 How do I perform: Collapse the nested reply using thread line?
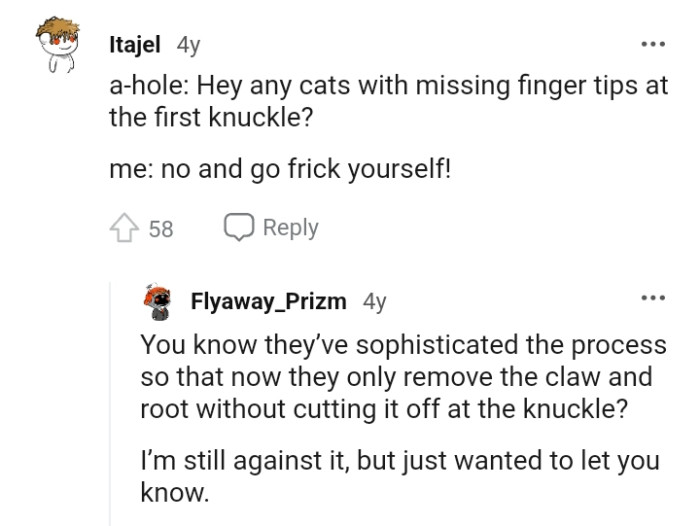point(110,400)
